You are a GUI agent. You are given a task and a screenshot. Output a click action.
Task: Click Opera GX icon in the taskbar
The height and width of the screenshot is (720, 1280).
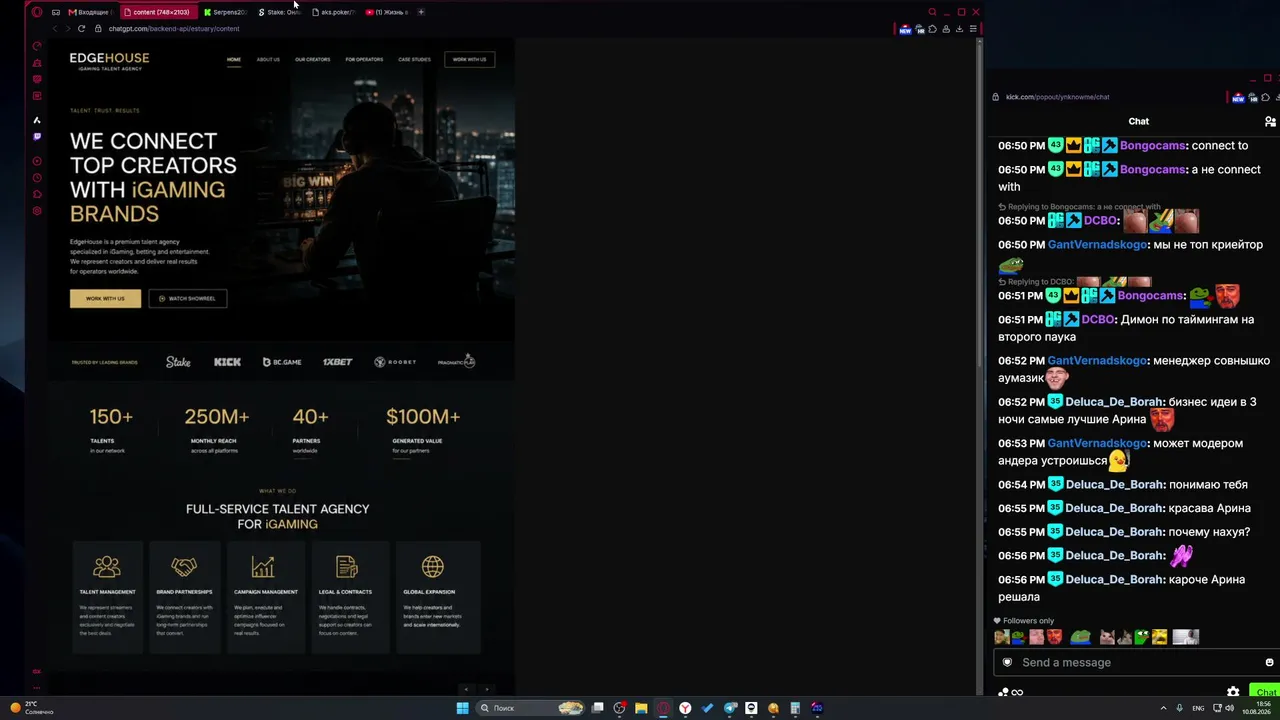663,708
